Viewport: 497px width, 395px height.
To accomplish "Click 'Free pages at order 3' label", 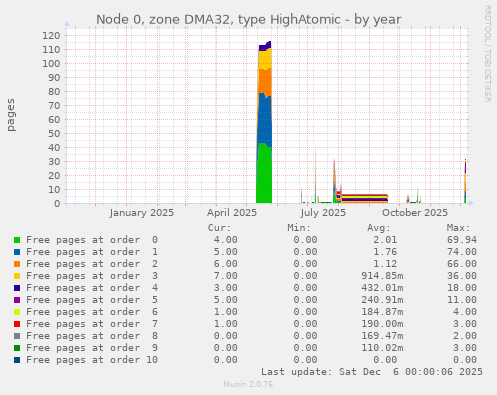I will click(92, 276).
